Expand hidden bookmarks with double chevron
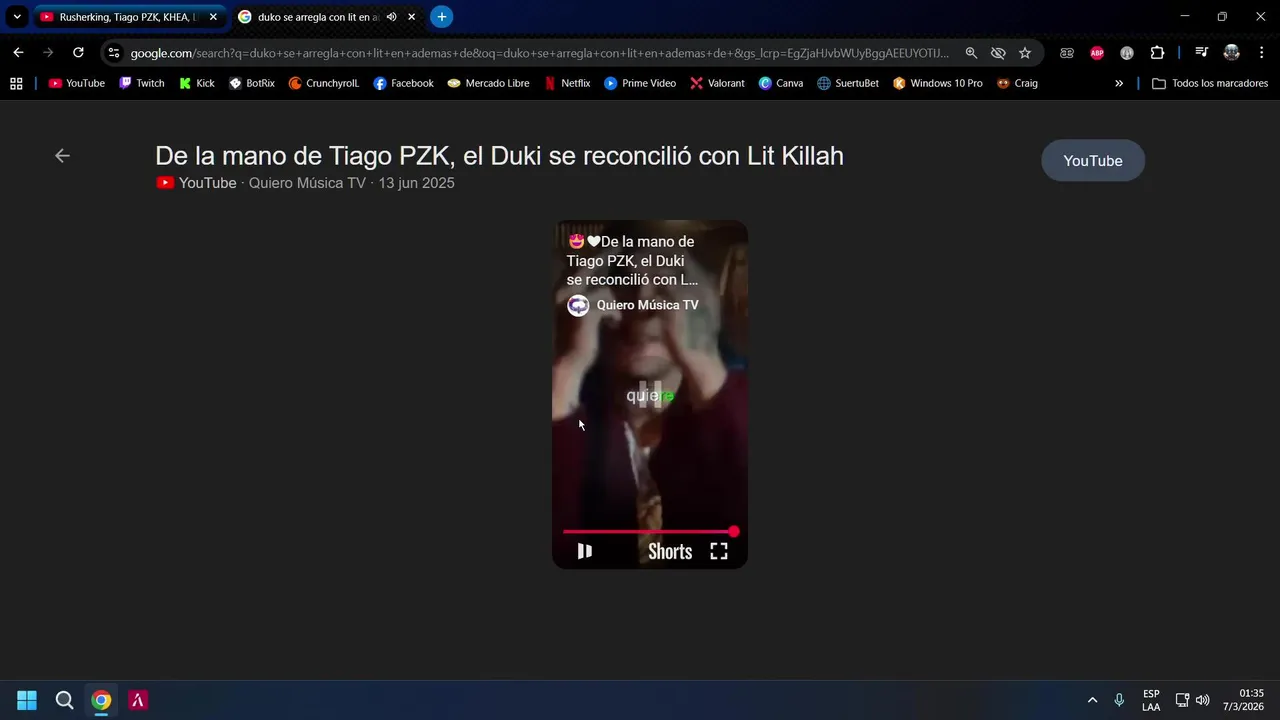 (x=1119, y=83)
